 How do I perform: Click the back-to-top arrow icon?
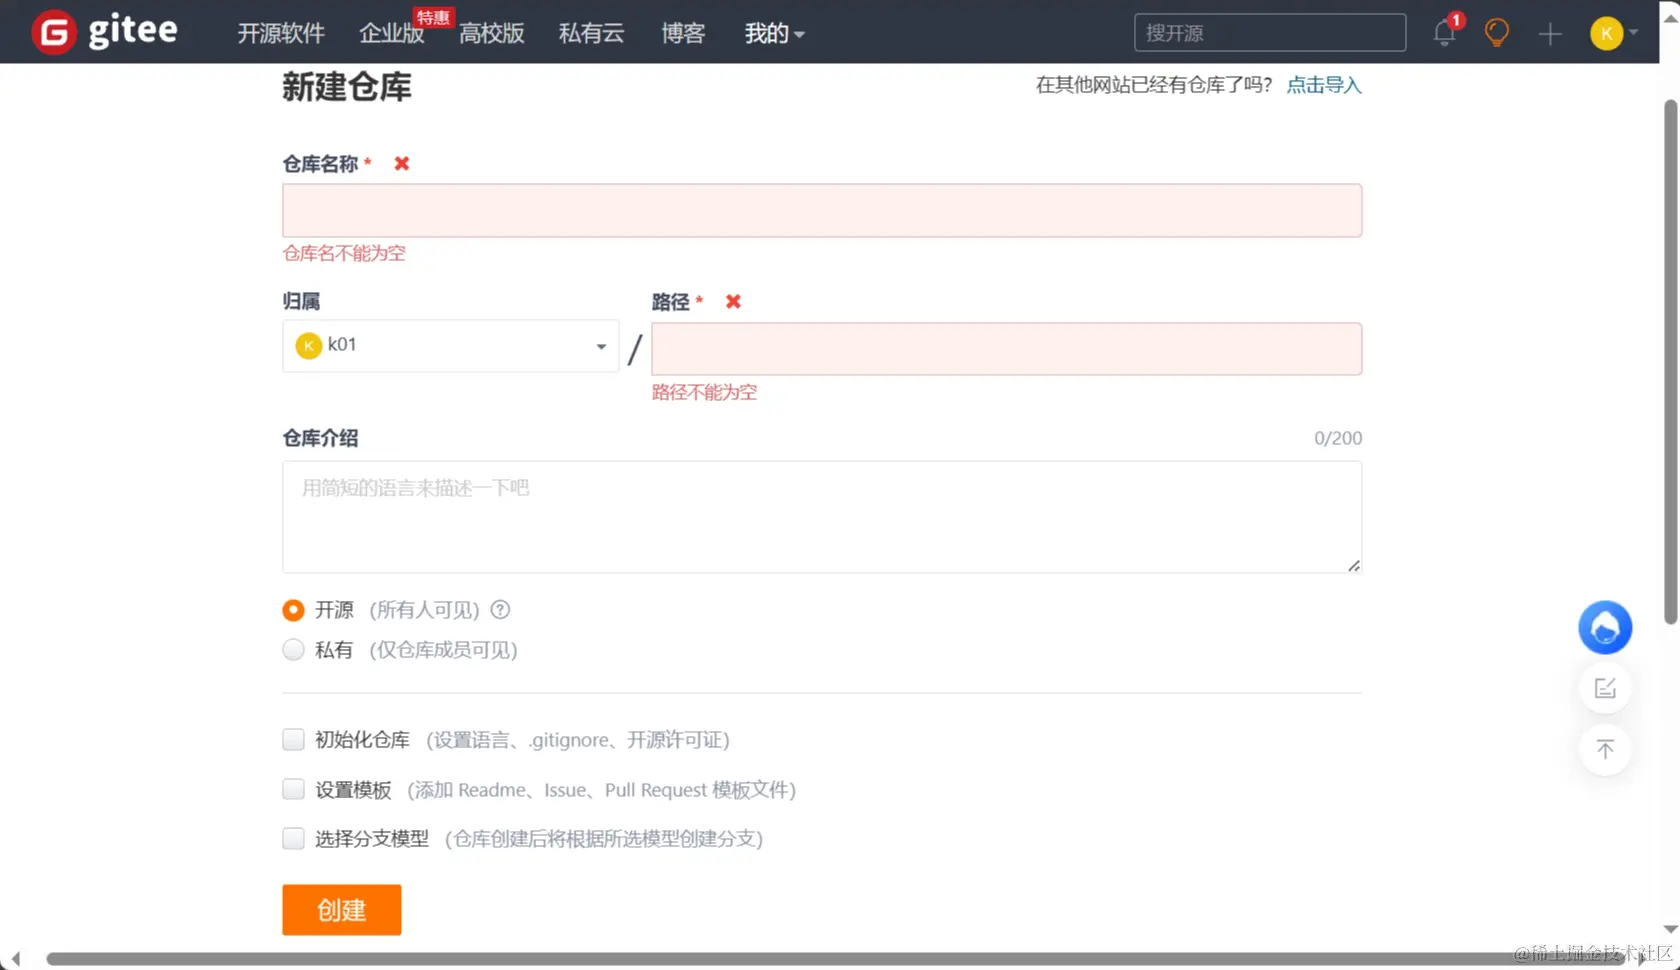coord(1604,749)
